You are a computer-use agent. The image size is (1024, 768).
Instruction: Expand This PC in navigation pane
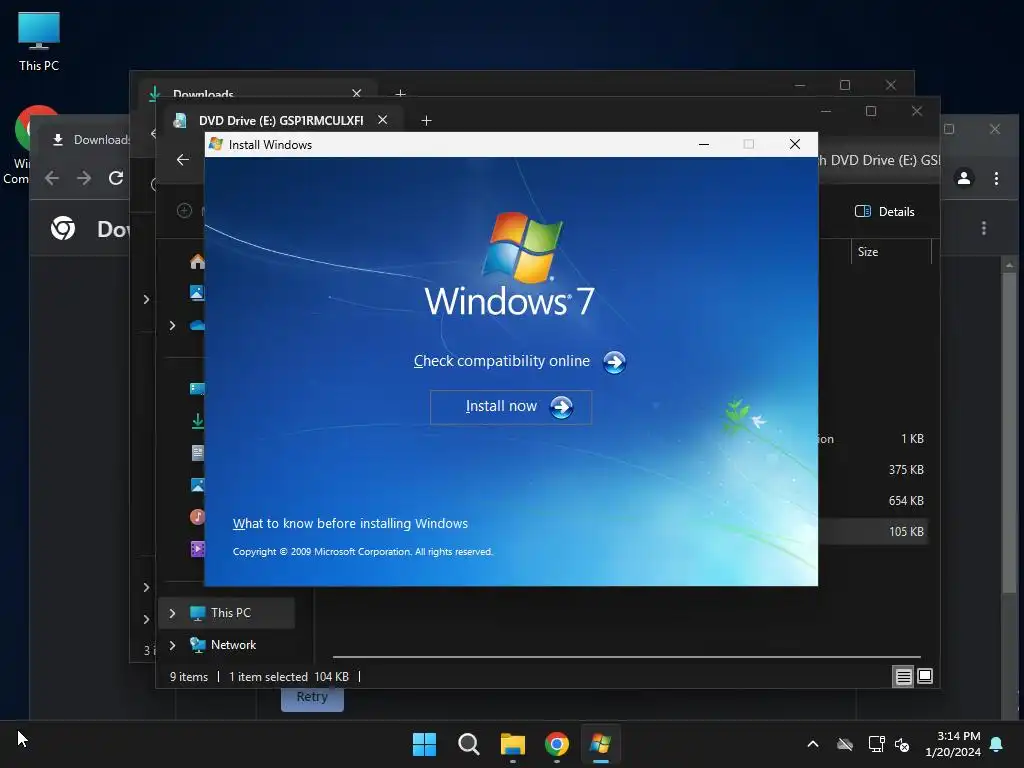(x=172, y=613)
